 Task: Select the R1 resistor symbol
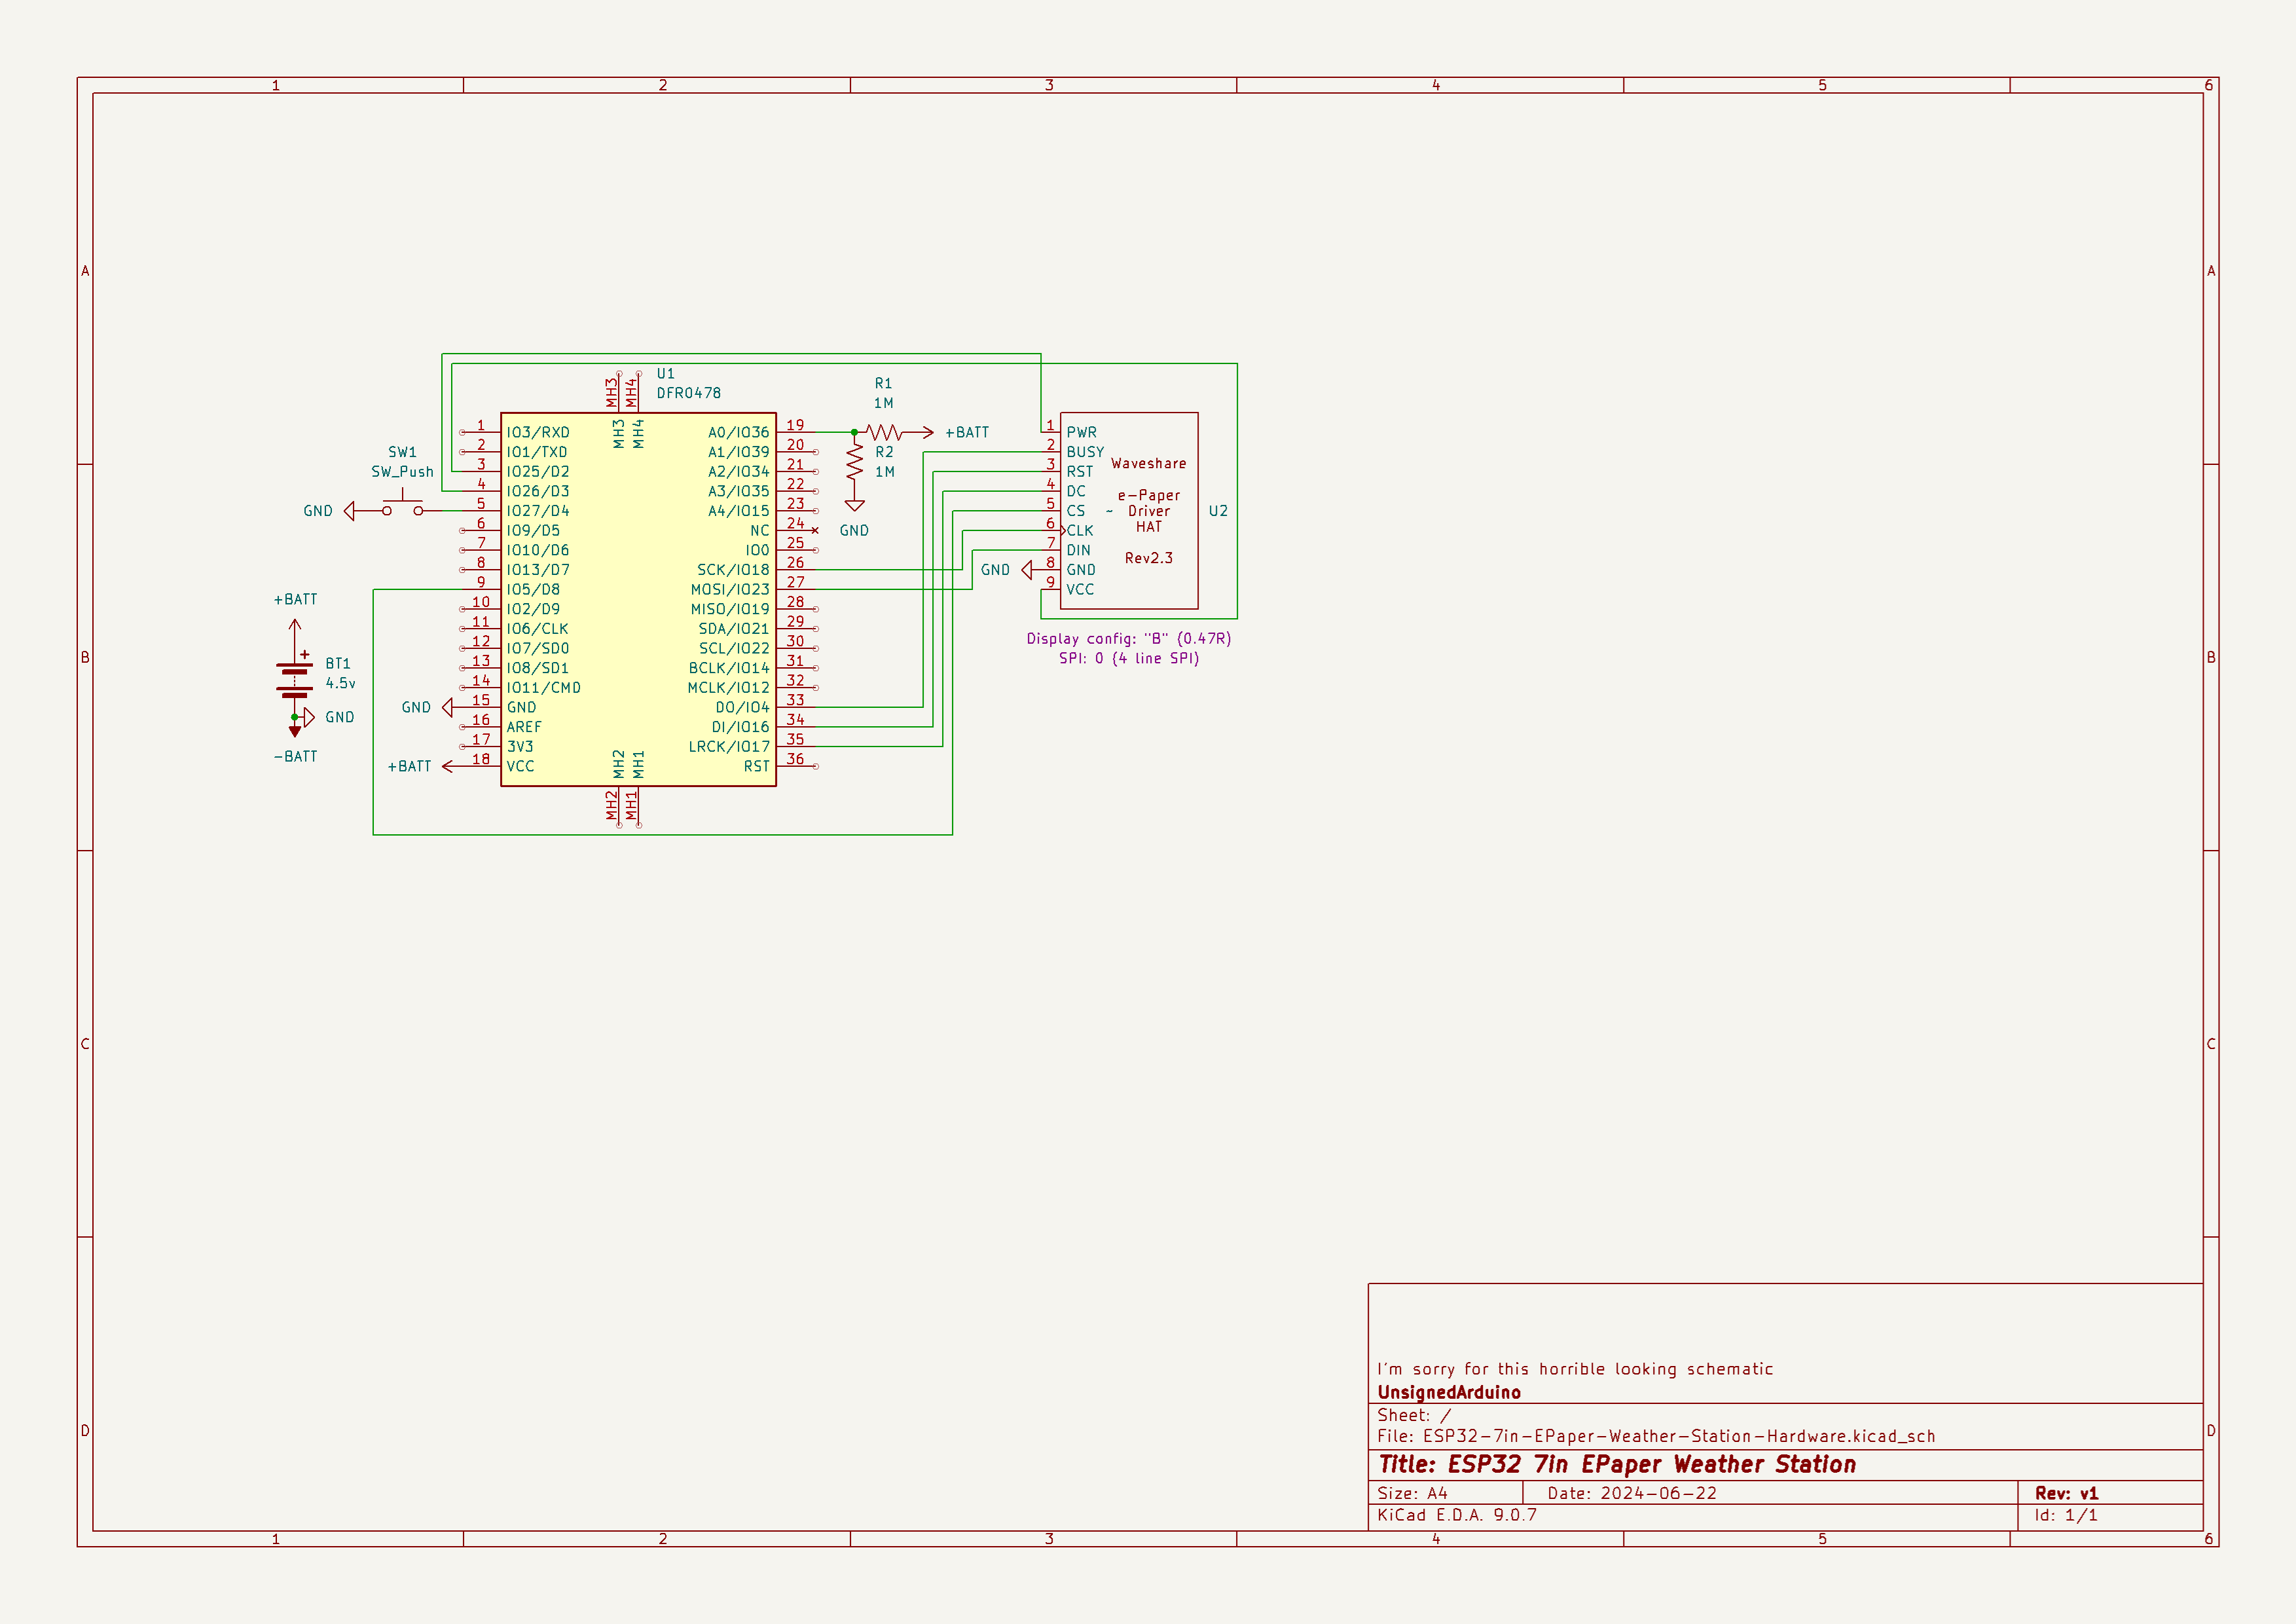(884, 432)
